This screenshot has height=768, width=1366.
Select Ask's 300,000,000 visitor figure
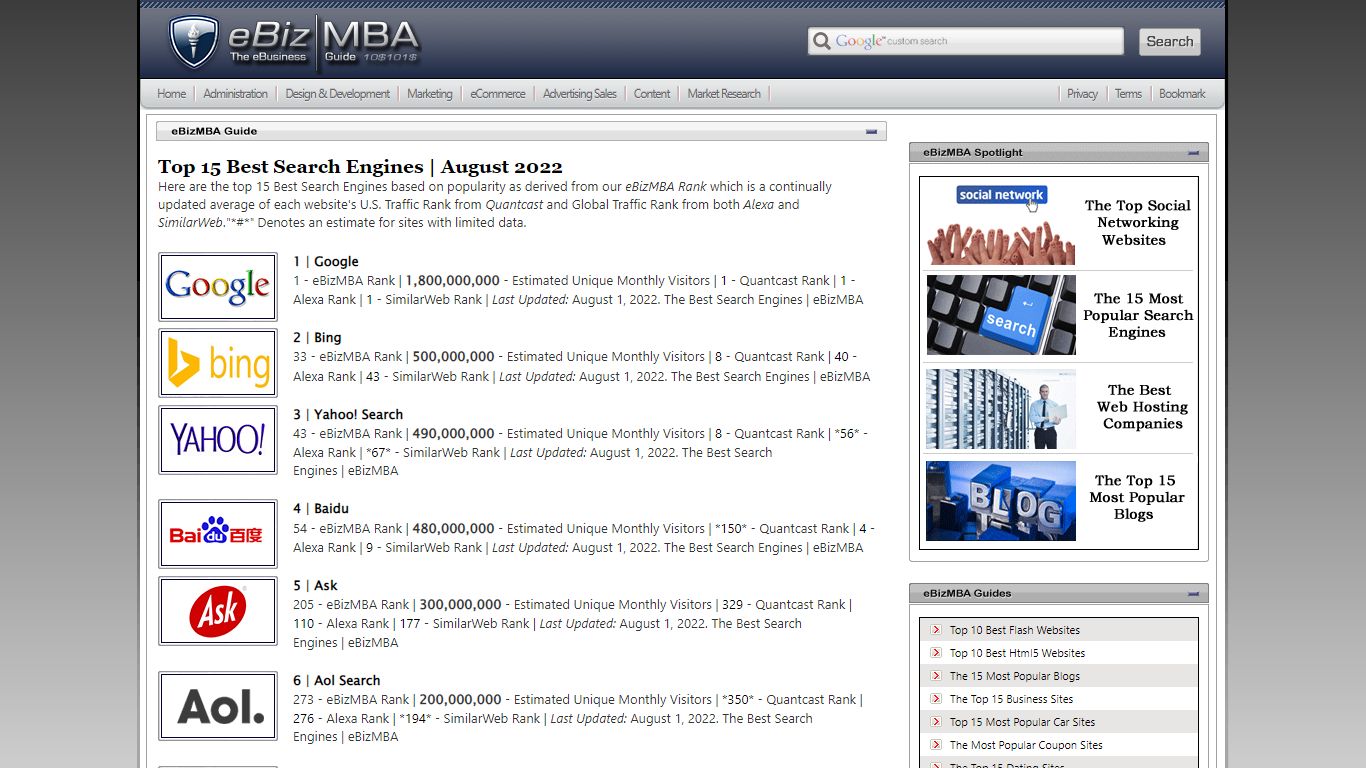click(460, 605)
